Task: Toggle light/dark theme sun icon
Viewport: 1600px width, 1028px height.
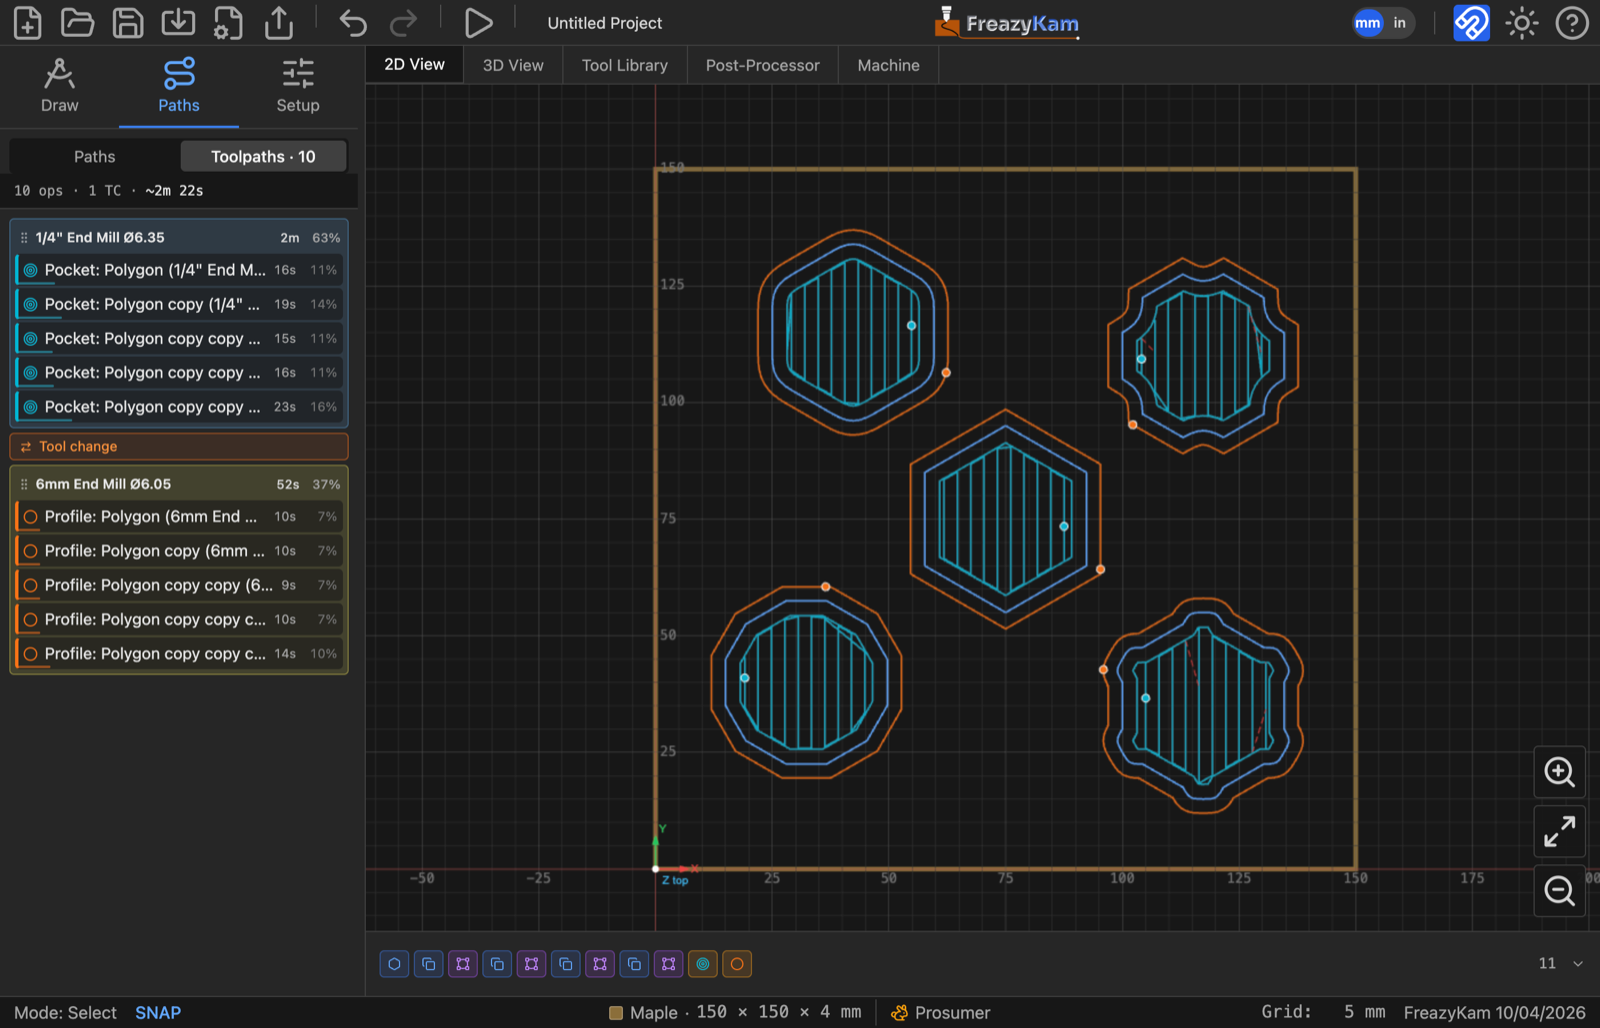Action: coord(1522,22)
